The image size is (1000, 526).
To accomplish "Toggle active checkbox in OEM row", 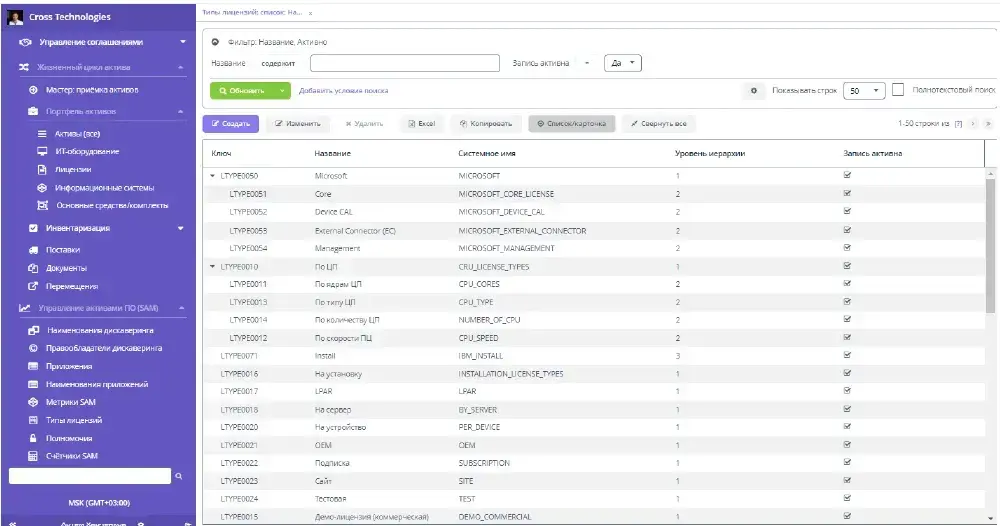I will click(848, 444).
